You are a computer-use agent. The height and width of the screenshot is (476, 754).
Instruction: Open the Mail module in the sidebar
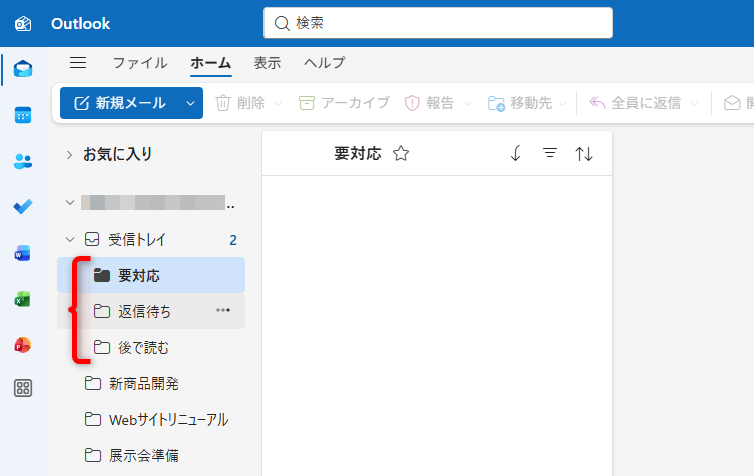(23, 69)
